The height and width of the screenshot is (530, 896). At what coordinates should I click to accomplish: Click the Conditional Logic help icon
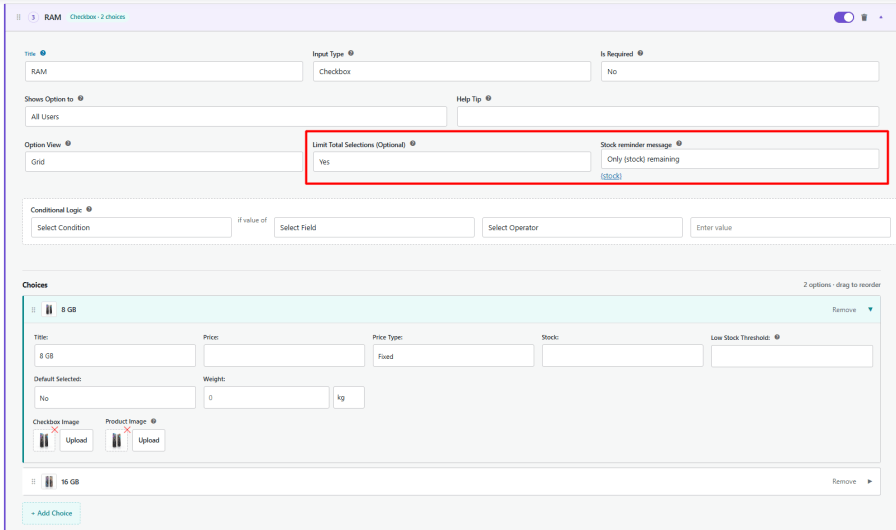[89, 209]
